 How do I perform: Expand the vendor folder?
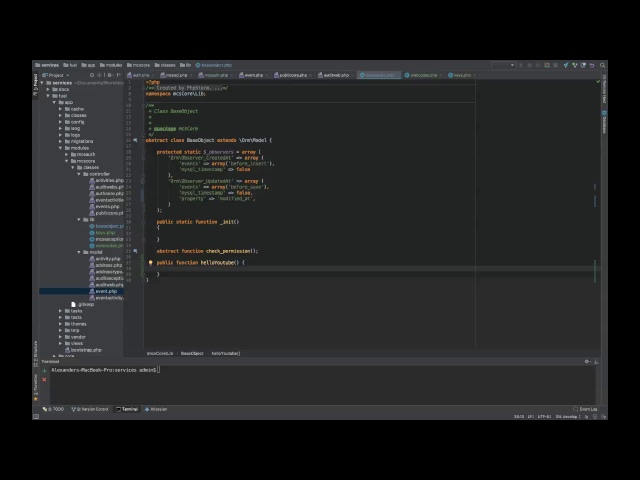[x=61, y=337]
